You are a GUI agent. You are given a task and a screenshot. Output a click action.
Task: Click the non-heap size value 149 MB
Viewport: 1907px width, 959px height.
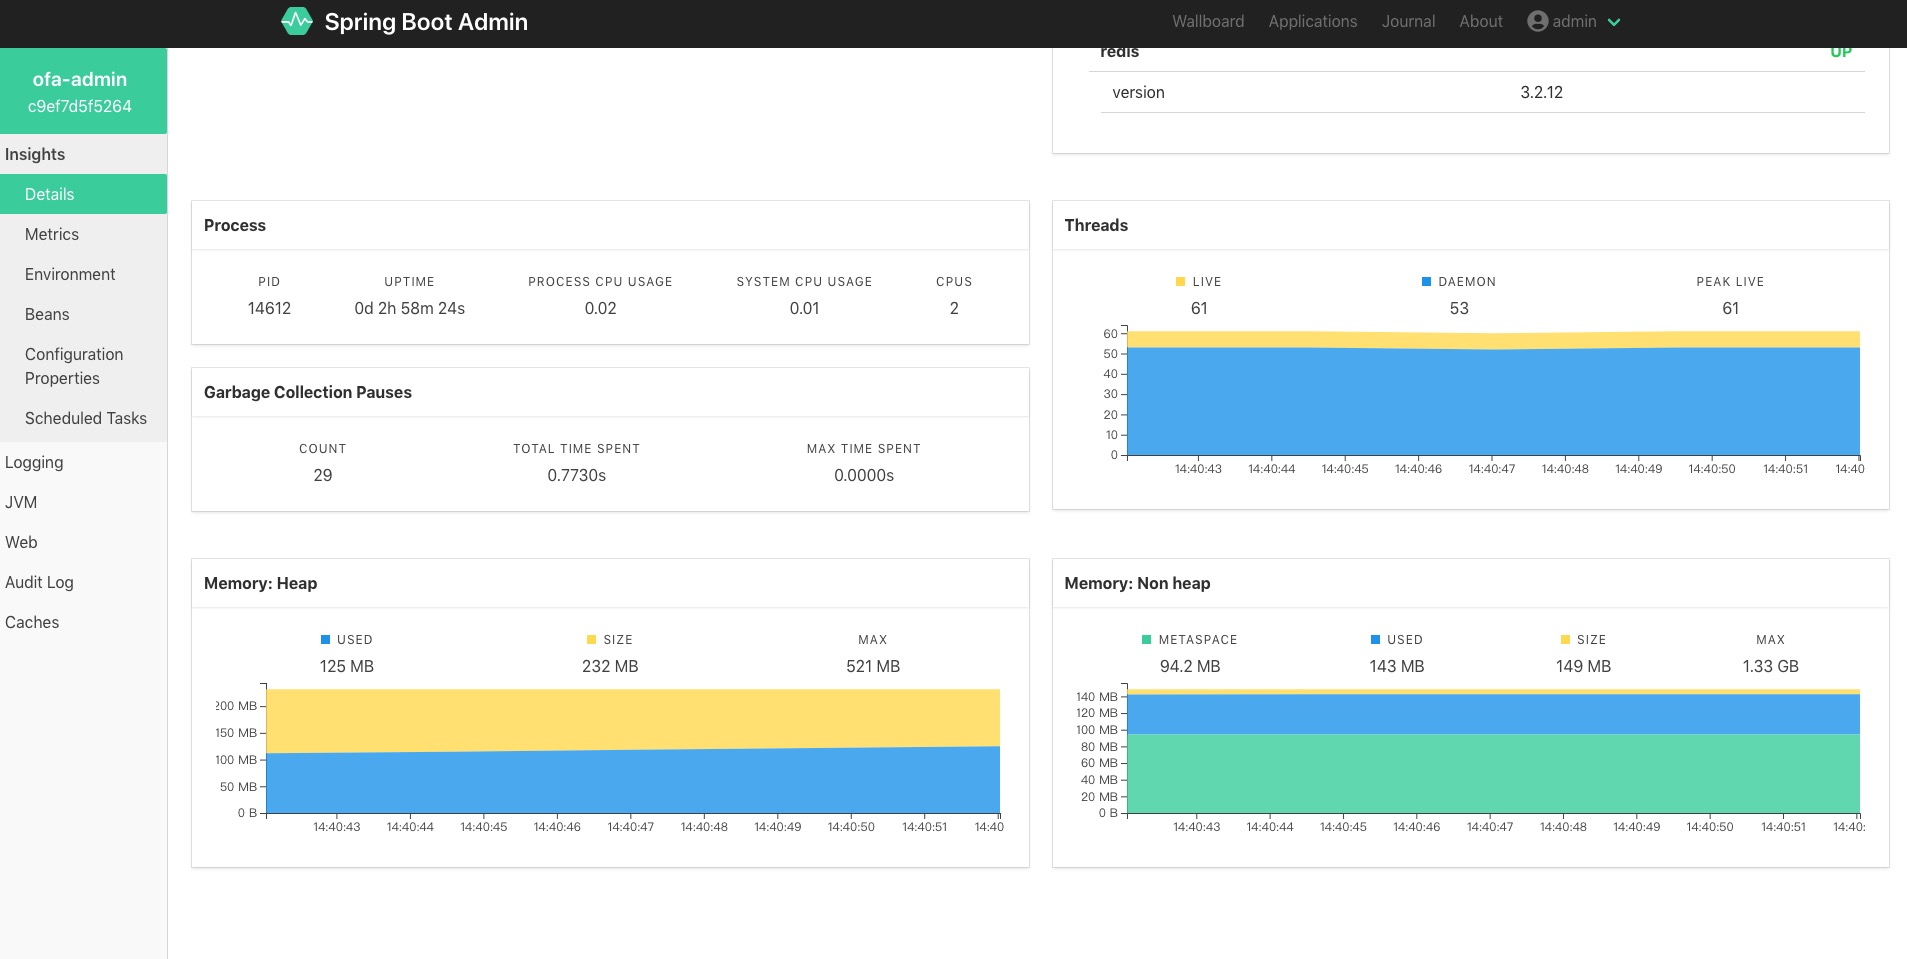[x=1583, y=666]
